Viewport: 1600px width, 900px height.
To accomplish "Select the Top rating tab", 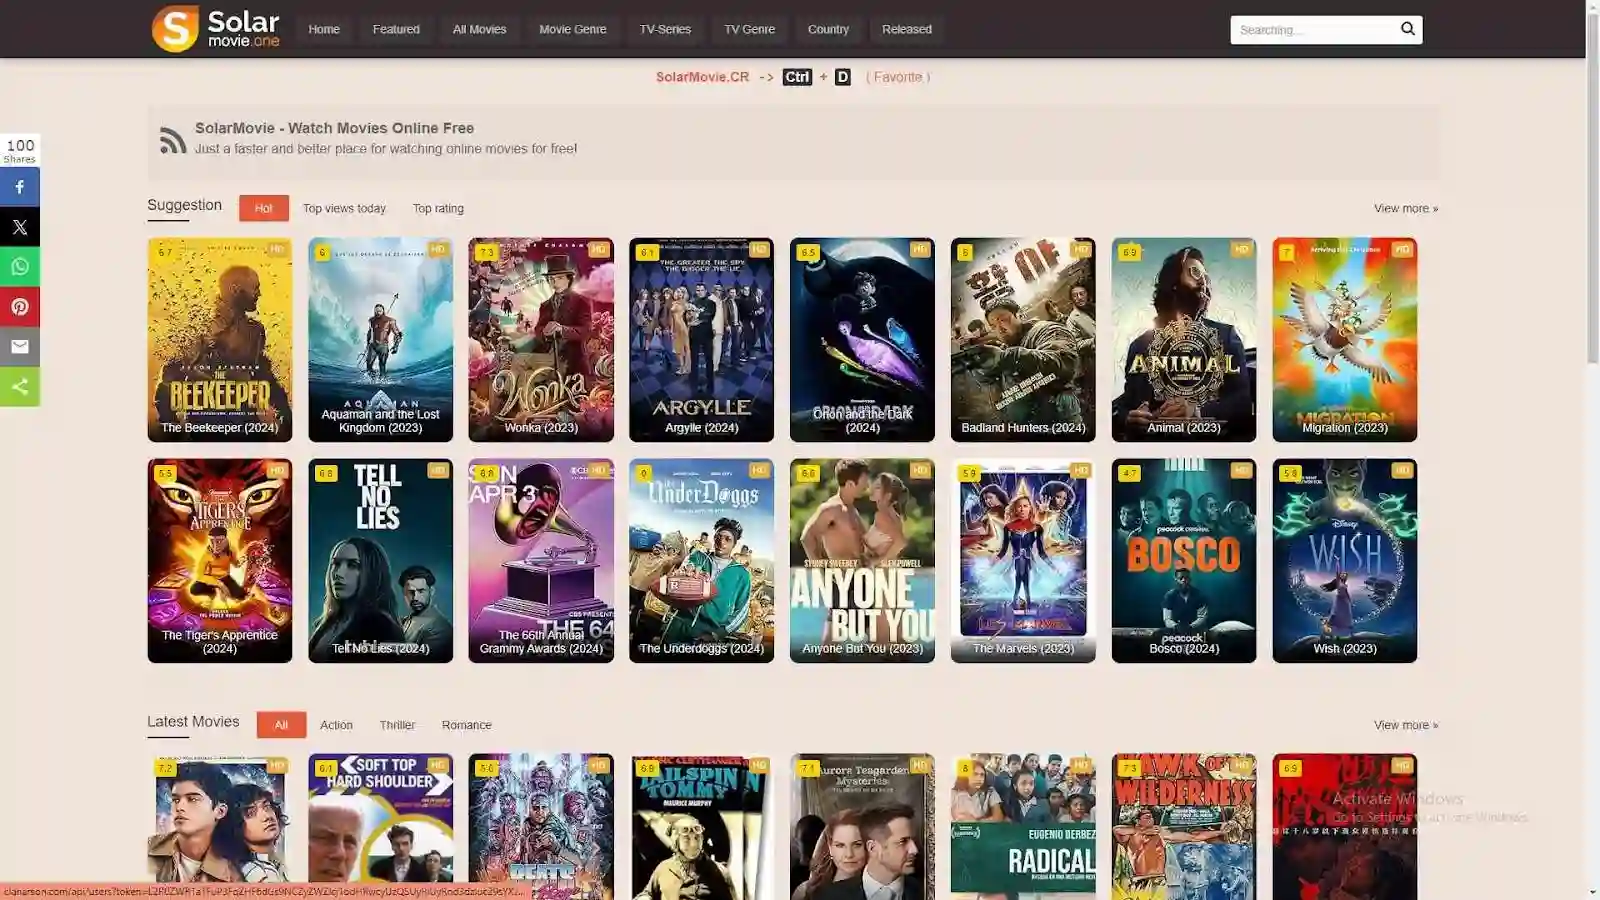I will click(438, 208).
